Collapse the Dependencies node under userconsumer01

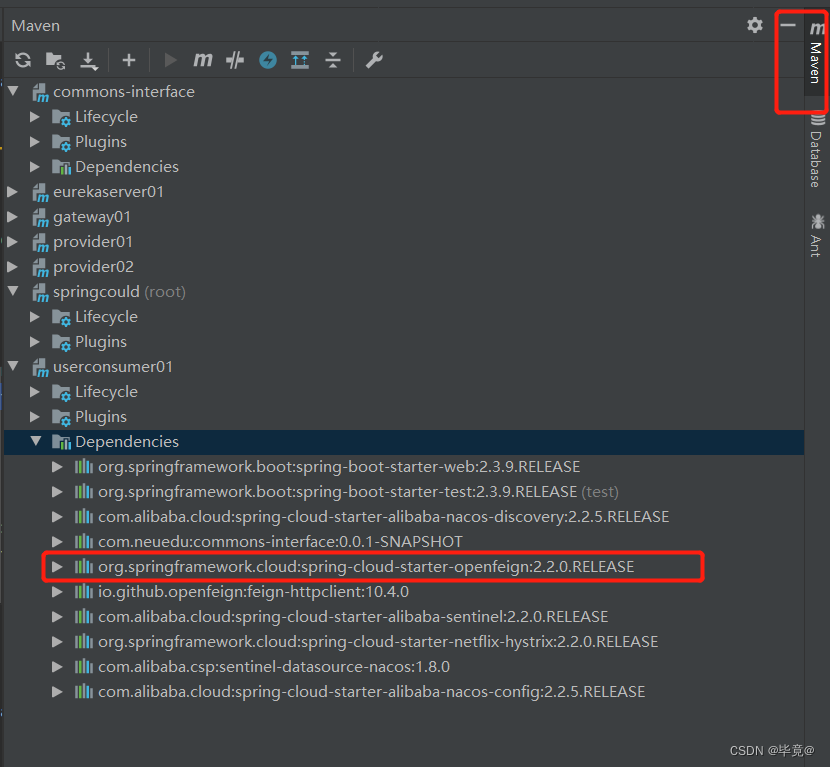point(36,441)
